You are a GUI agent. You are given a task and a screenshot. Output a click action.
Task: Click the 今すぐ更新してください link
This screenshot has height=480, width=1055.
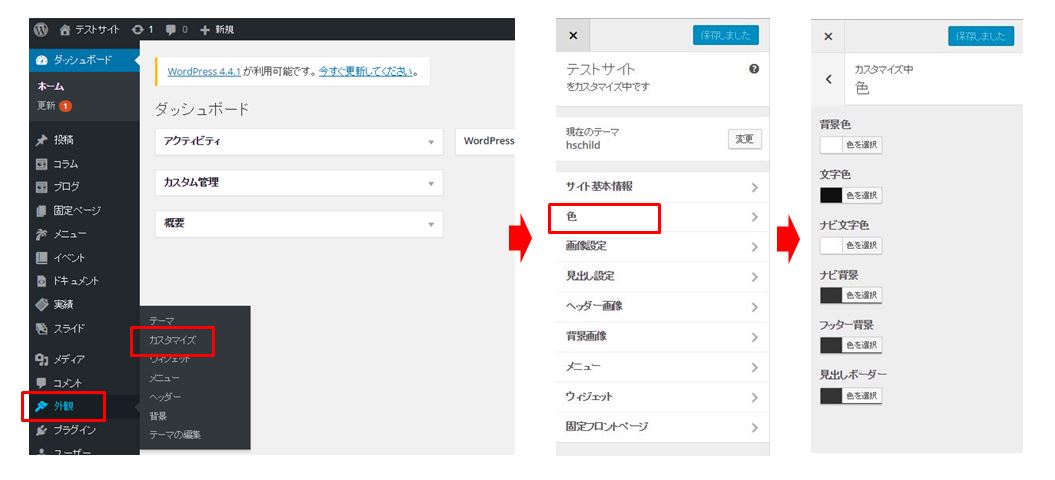pyautogui.click(x=366, y=71)
